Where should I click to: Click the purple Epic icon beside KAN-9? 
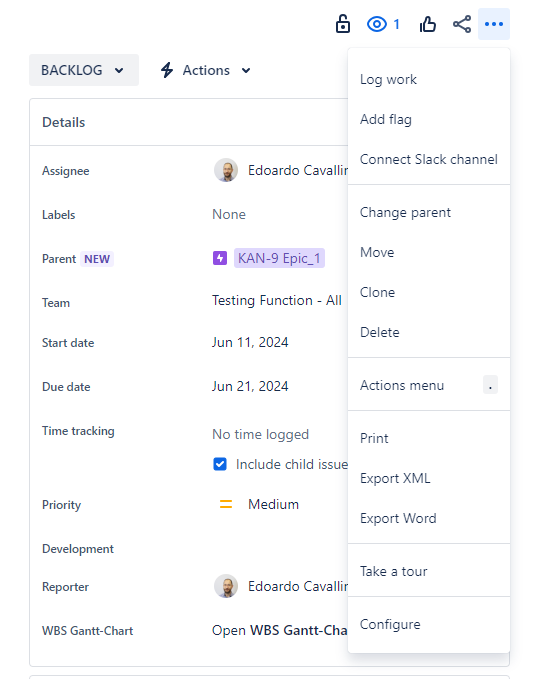pyautogui.click(x=220, y=258)
